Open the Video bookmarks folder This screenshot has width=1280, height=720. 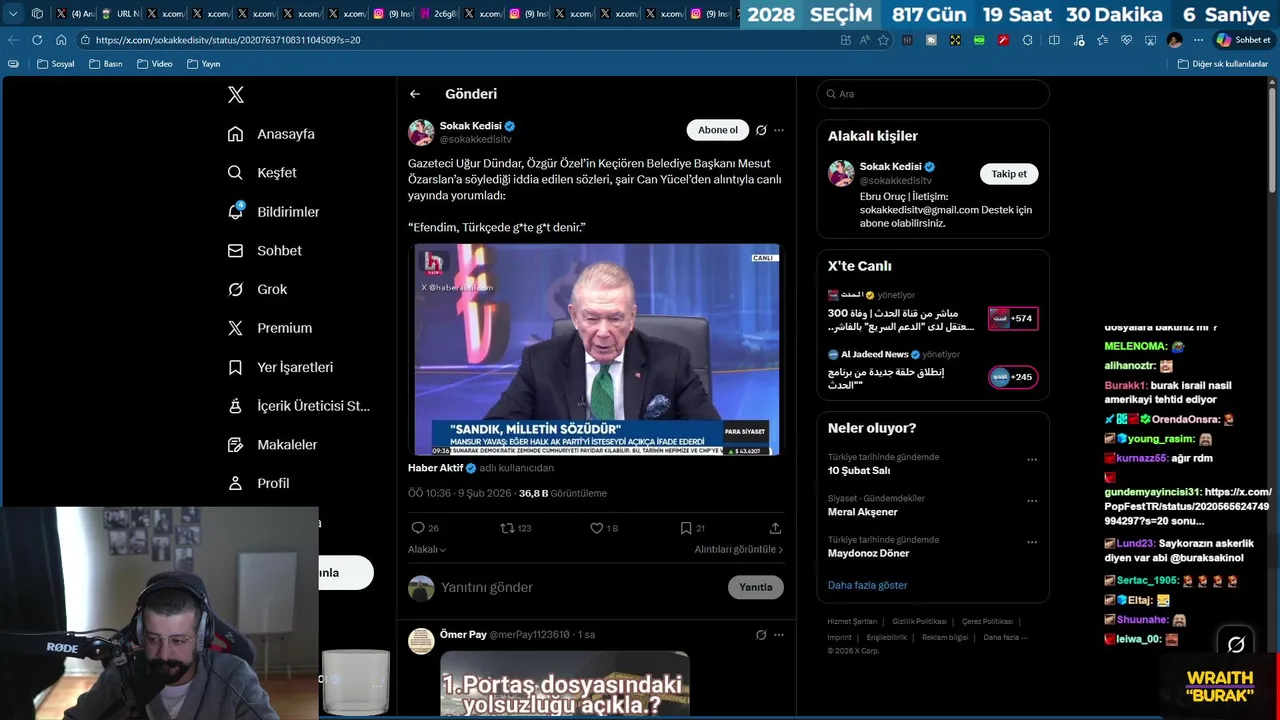tap(155, 64)
